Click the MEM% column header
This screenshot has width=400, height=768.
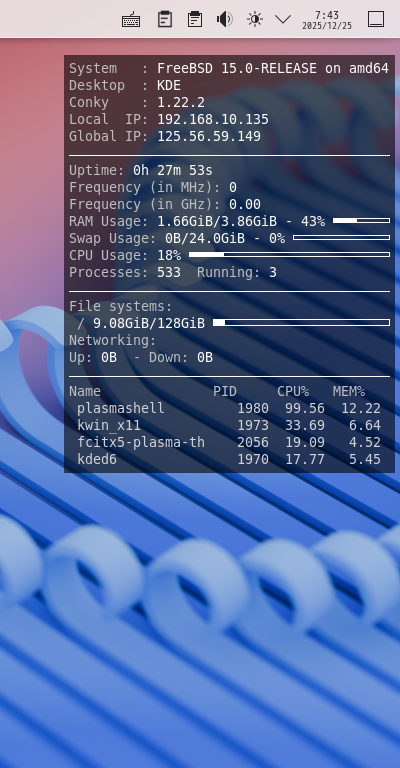point(349,391)
